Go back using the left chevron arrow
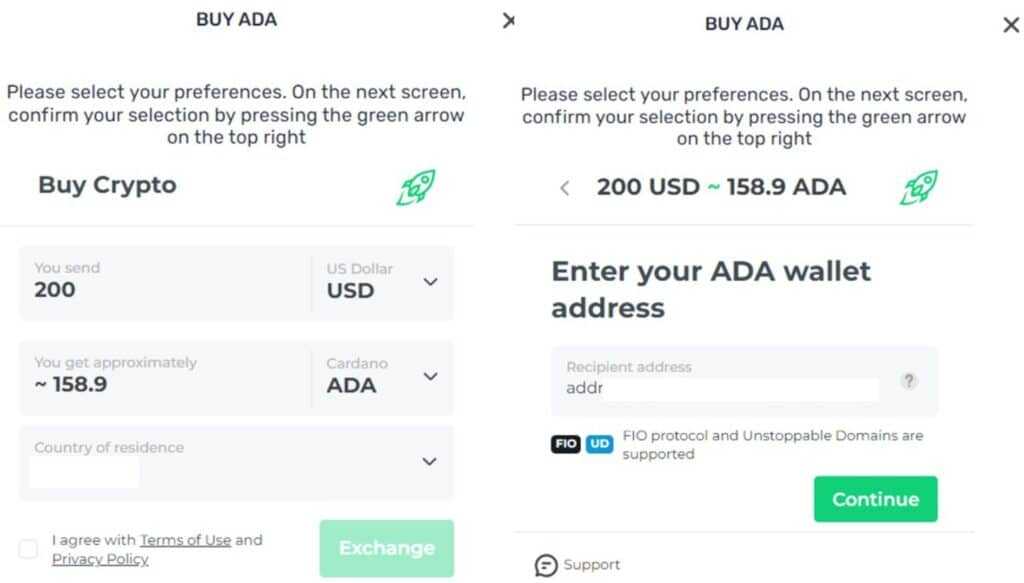1024x583 pixels. (x=565, y=188)
